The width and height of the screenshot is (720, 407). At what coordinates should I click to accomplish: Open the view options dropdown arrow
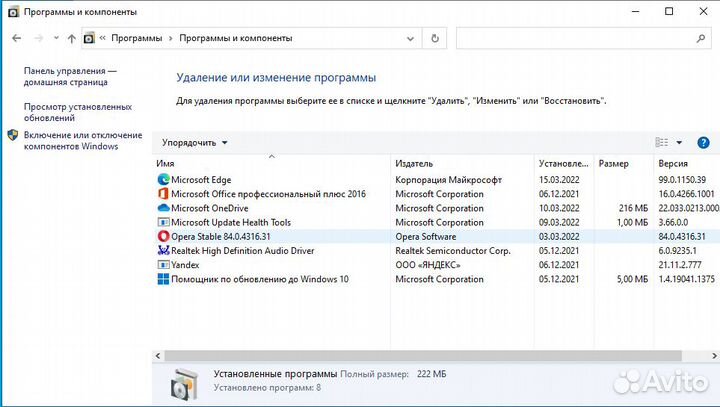coord(679,142)
